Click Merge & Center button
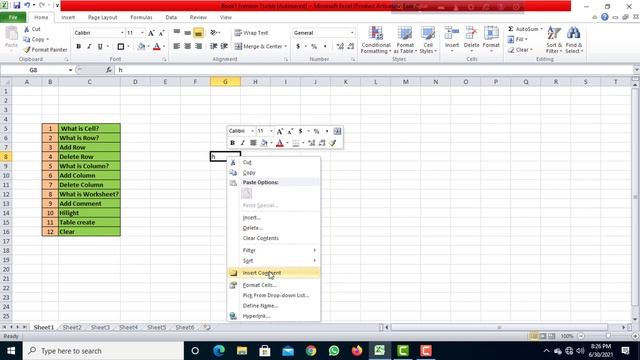Screen dimensions: 640x360 pos(259,47)
